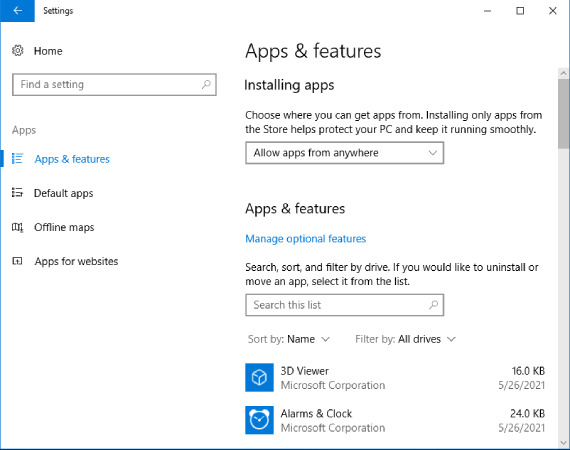Image resolution: width=570 pixels, height=450 pixels.
Task: Minimize the Settings window
Action: [x=487, y=11]
